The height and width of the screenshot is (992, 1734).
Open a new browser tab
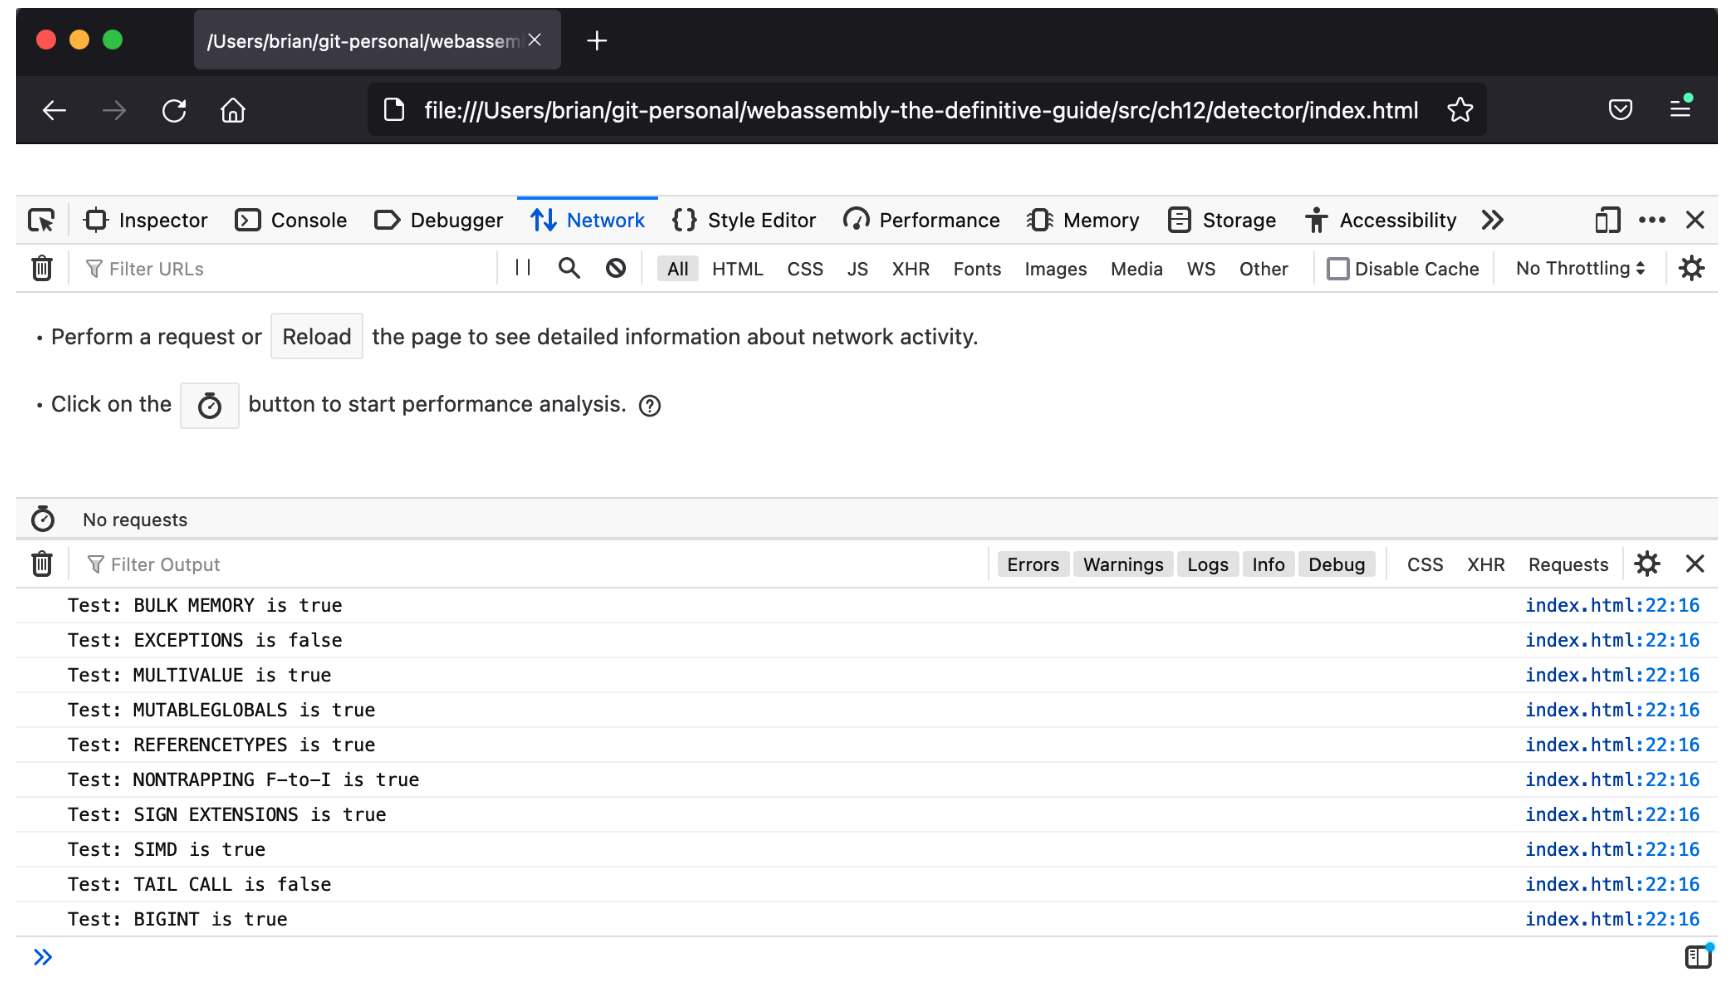[x=597, y=40]
